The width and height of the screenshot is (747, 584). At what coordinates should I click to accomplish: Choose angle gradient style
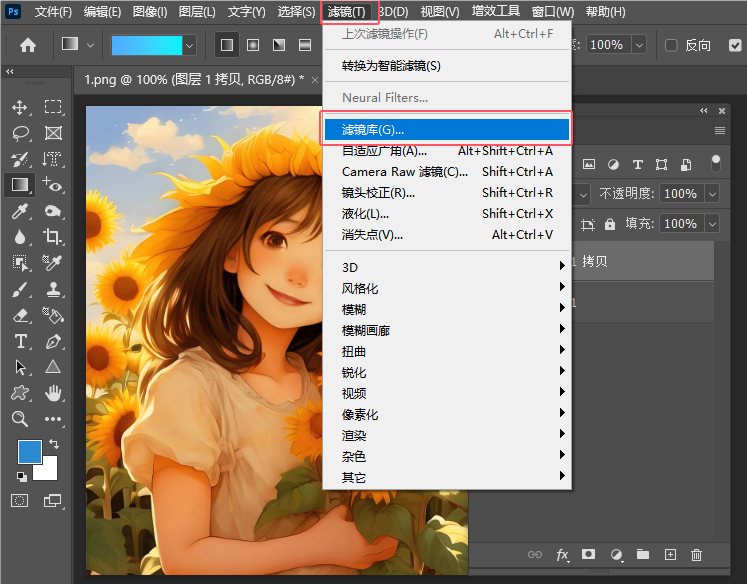click(x=279, y=45)
